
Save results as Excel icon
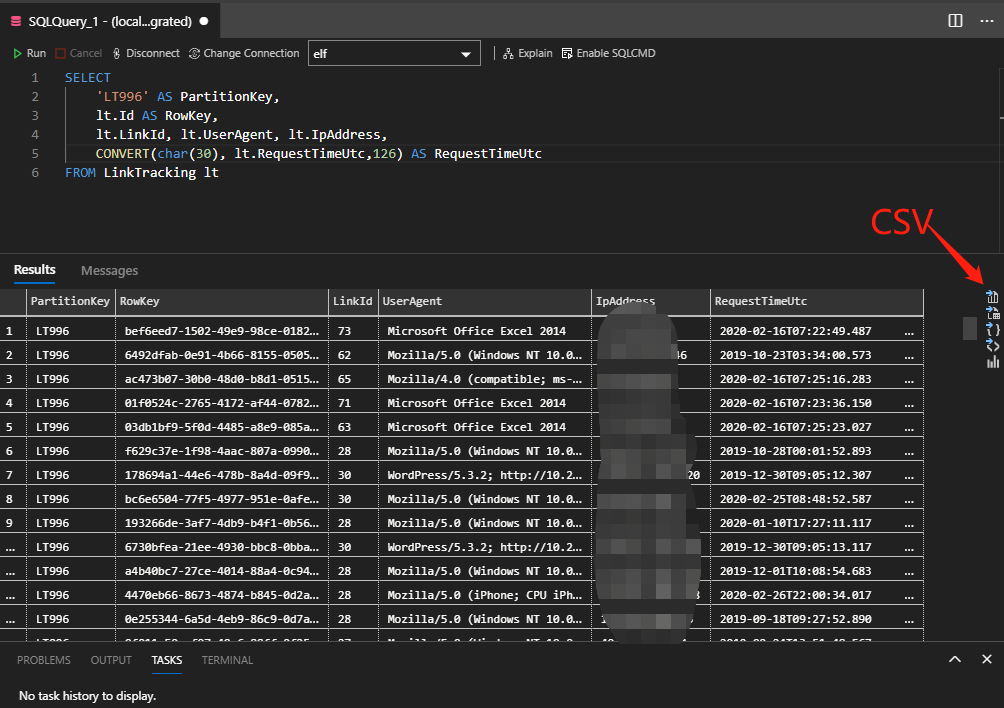point(992,313)
